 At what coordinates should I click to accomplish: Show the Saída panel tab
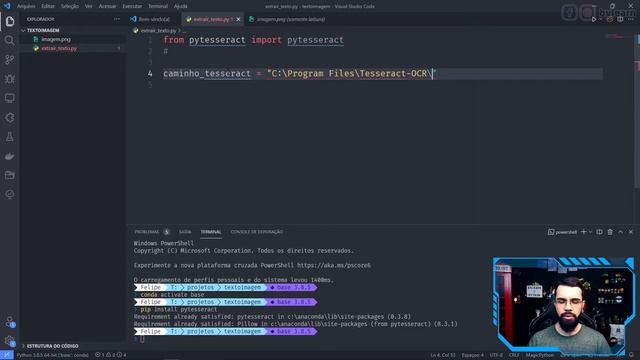[185, 232]
